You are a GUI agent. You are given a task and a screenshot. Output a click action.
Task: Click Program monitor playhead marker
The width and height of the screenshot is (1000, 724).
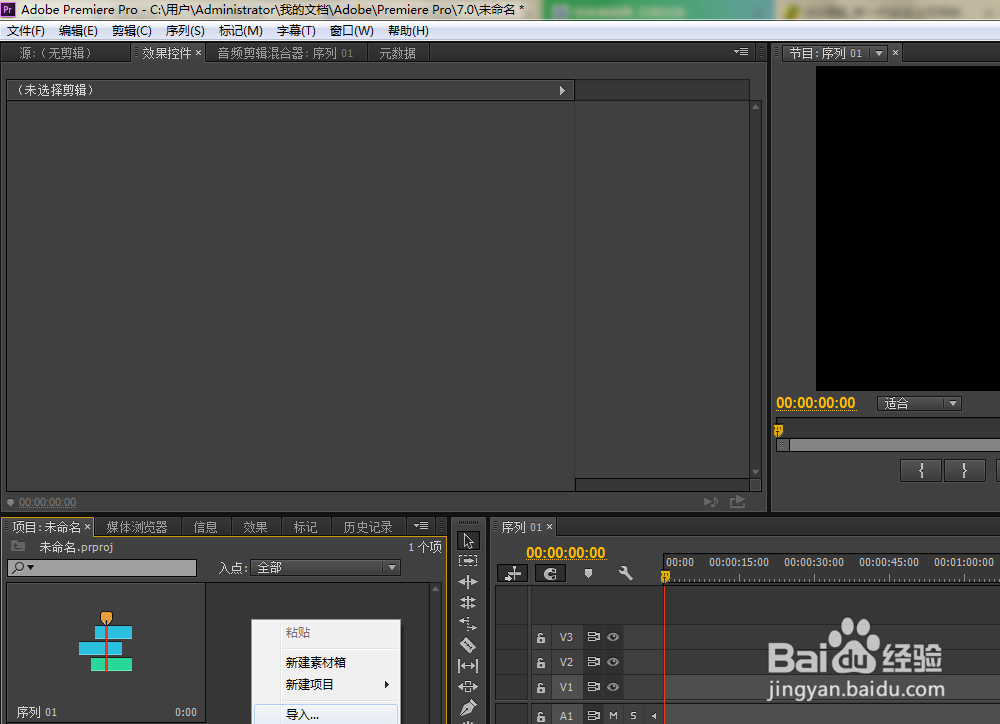point(778,431)
